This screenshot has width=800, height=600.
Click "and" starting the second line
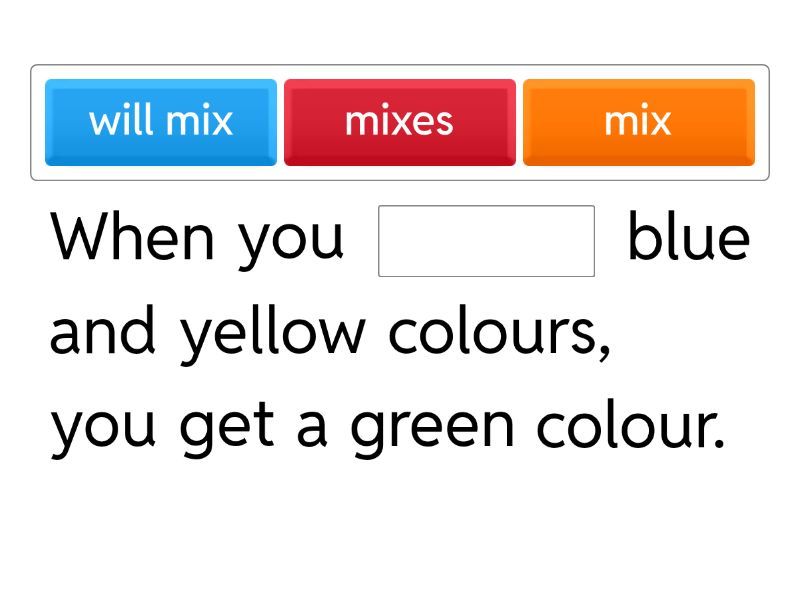tap(102, 332)
